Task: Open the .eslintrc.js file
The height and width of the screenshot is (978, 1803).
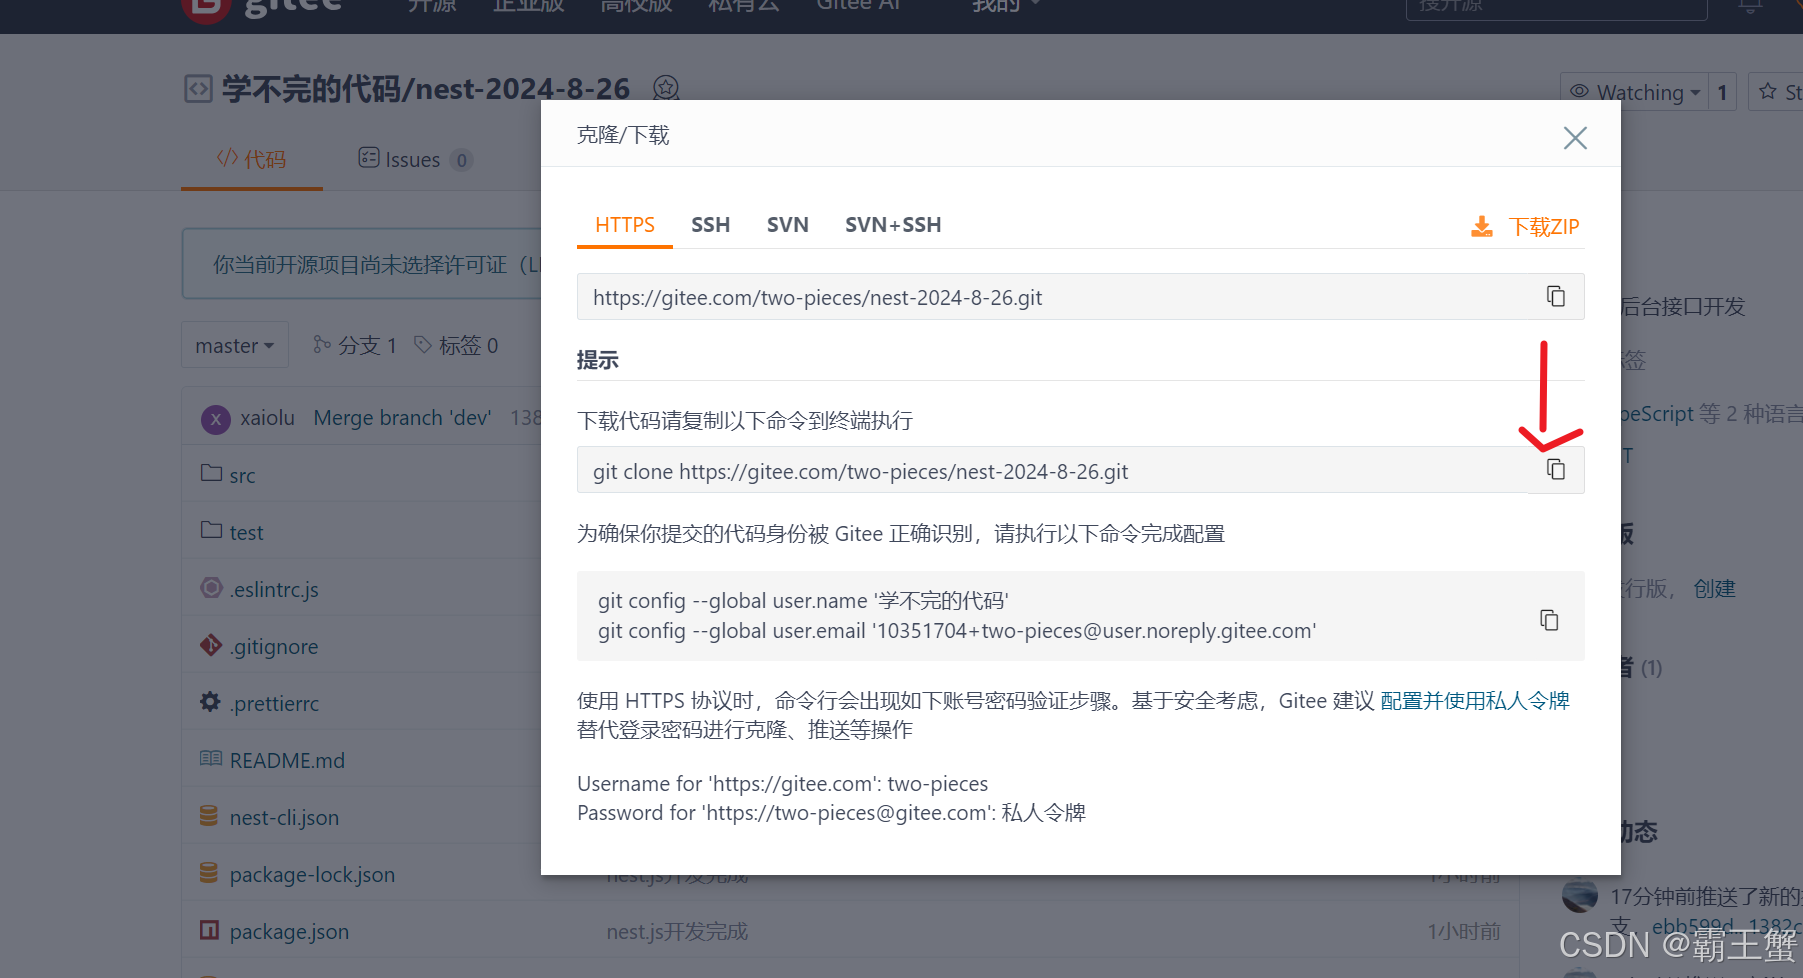Action: [274, 590]
